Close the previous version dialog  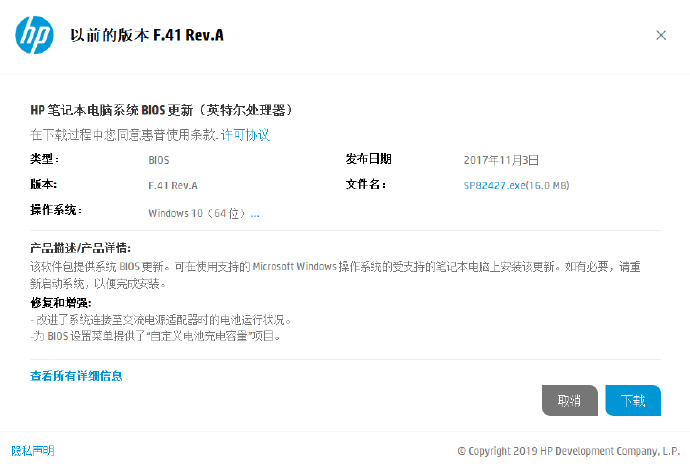pyautogui.click(x=661, y=35)
